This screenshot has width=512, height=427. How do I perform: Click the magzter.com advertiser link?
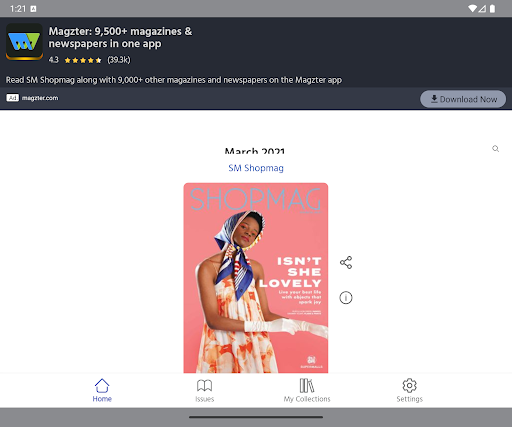tap(40, 98)
